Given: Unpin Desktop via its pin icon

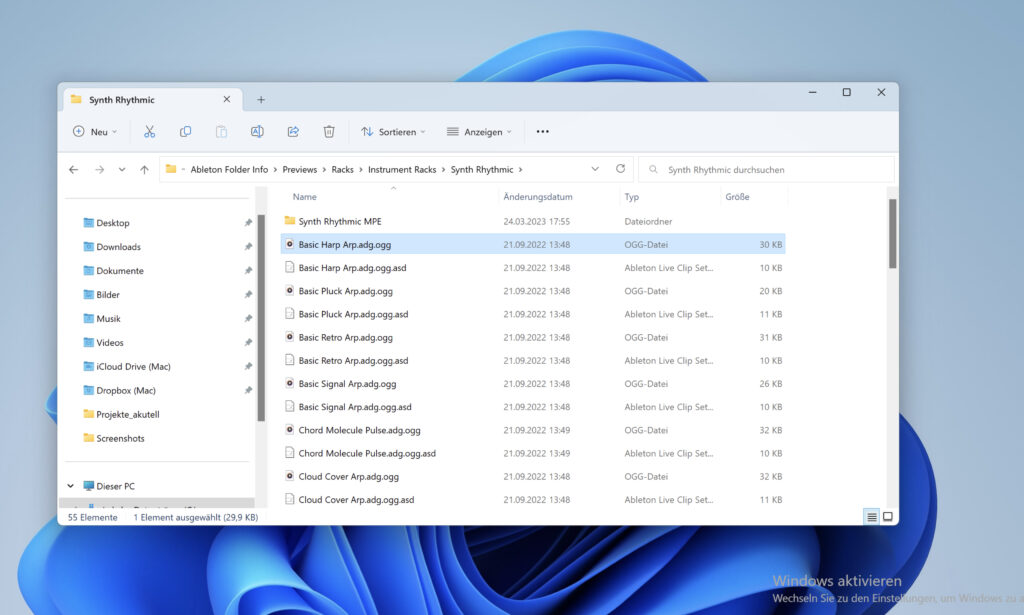Looking at the screenshot, I should (x=248, y=223).
